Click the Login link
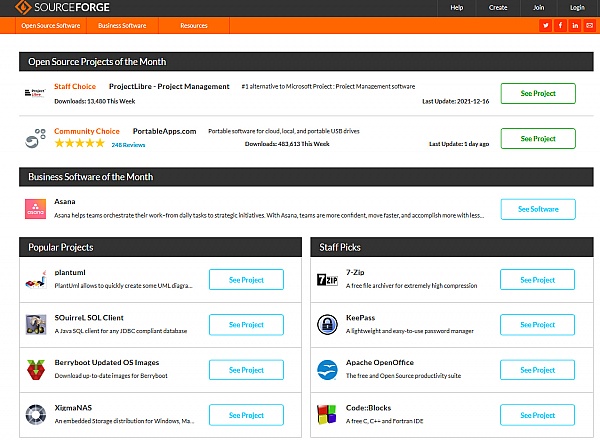Screen dimensions: 600x444 (x=577, y=8)
